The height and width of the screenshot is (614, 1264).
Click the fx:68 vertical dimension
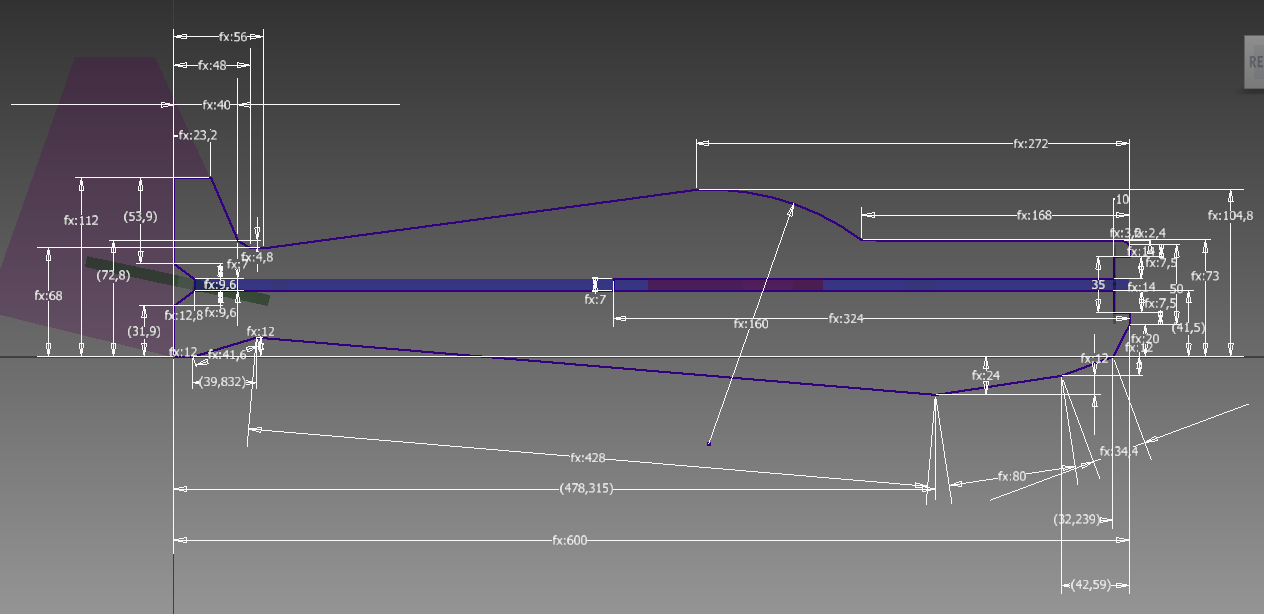(48, 296)
